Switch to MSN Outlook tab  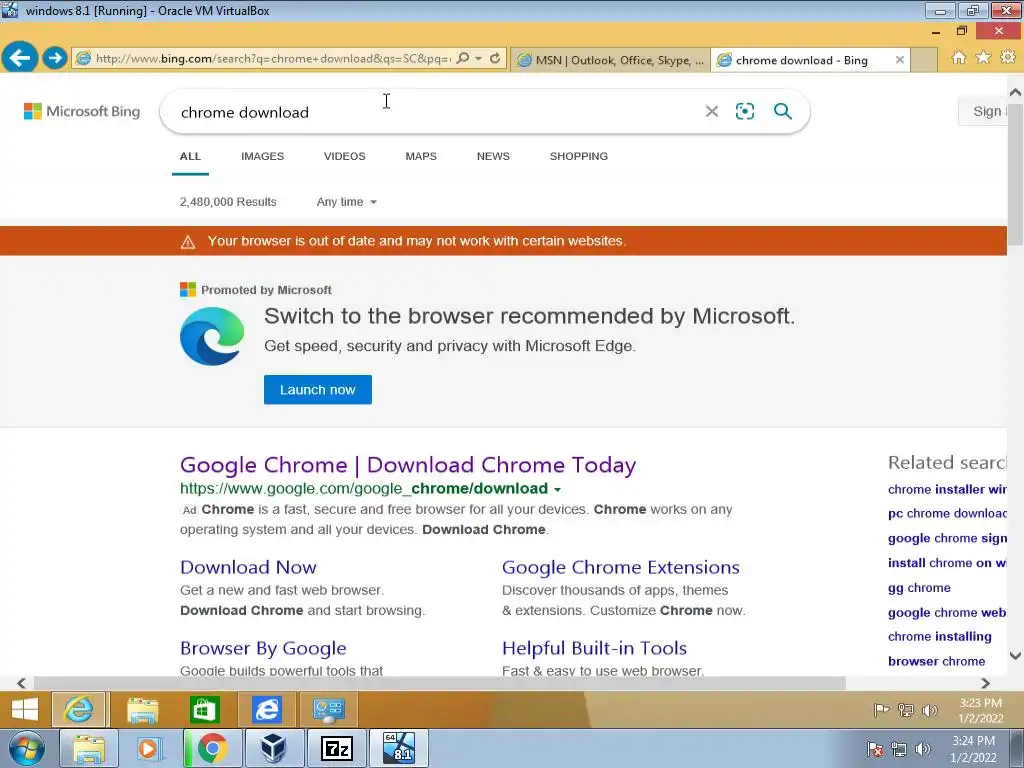pyautogui.click(x=611, y=60)
